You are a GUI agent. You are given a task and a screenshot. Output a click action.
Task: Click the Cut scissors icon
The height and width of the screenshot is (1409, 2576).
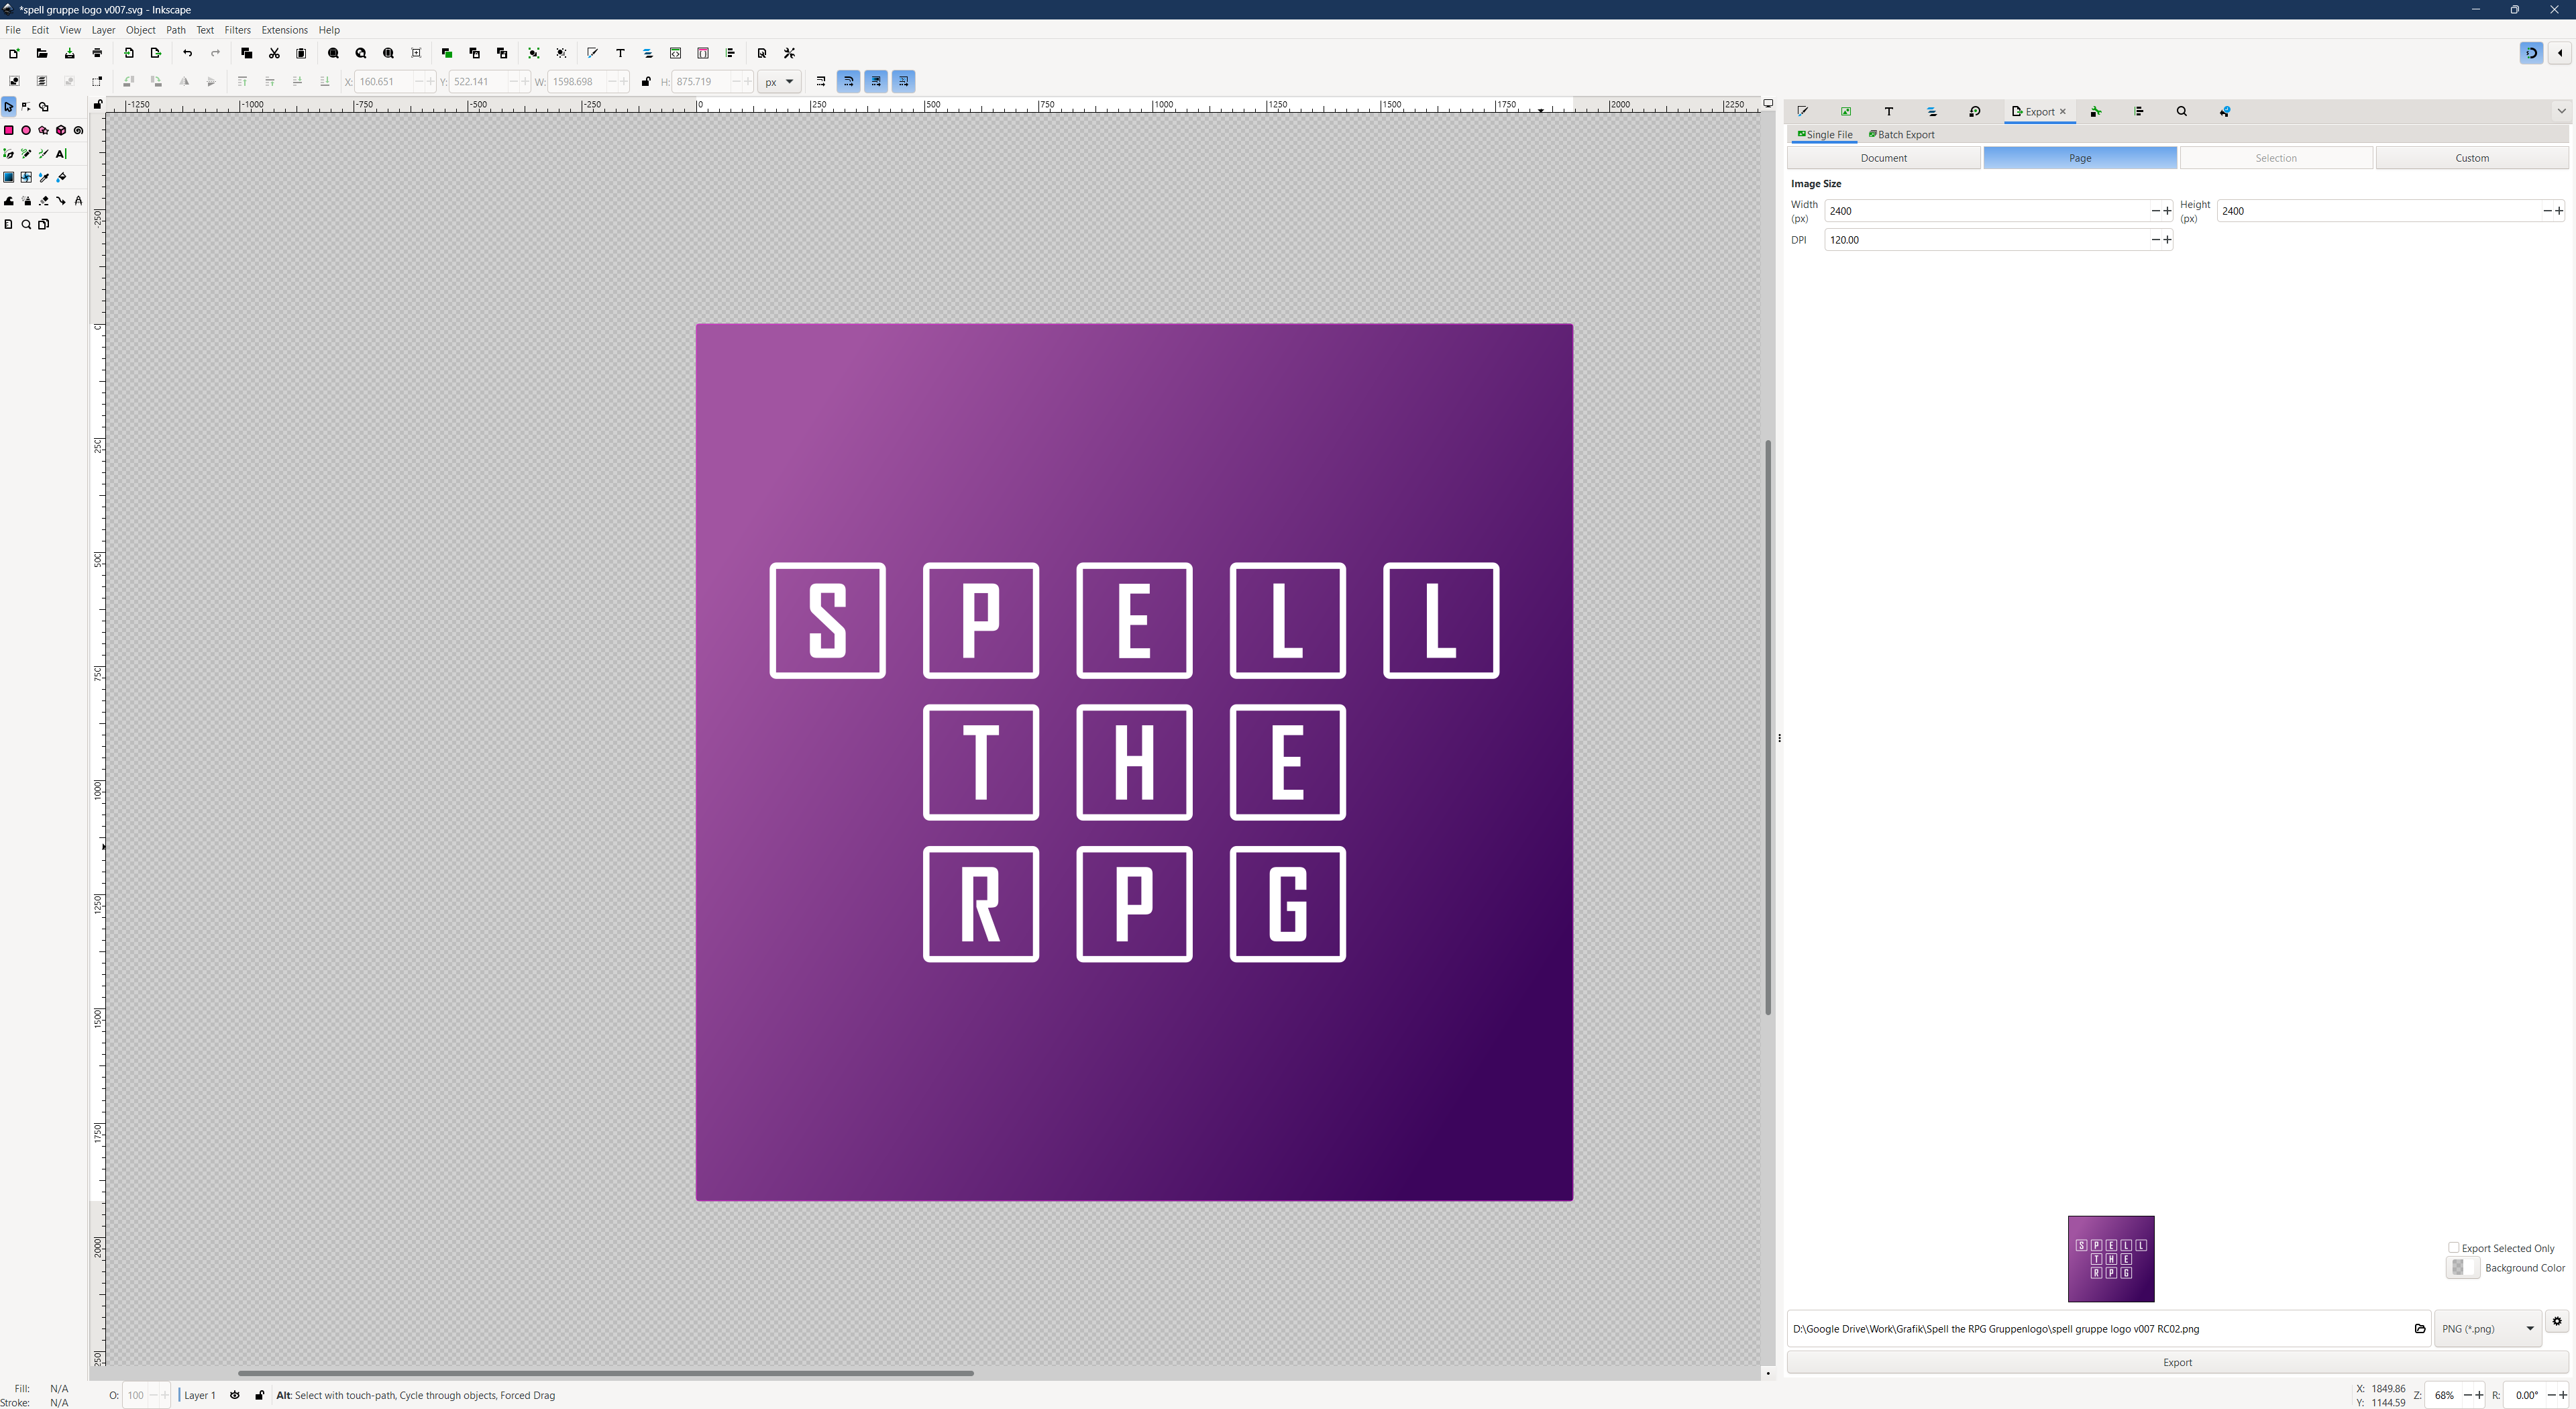tap(274, 53)
